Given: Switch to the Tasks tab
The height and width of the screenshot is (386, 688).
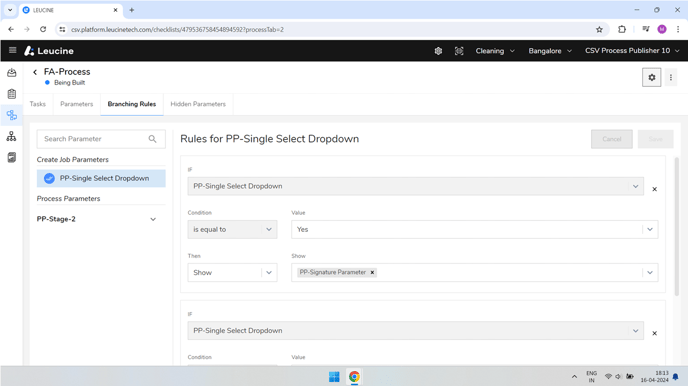Looking at the screenshot, I should [x=38, y=104].
